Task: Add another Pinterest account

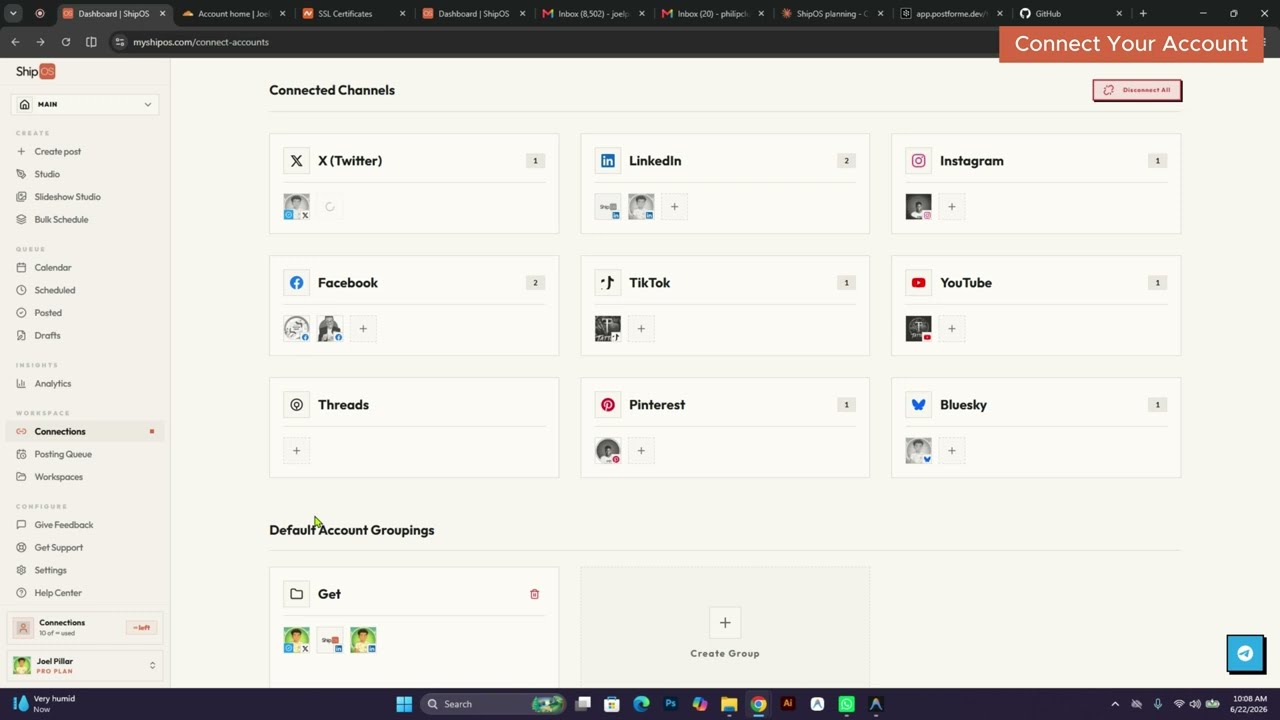Action: [641, 451]
